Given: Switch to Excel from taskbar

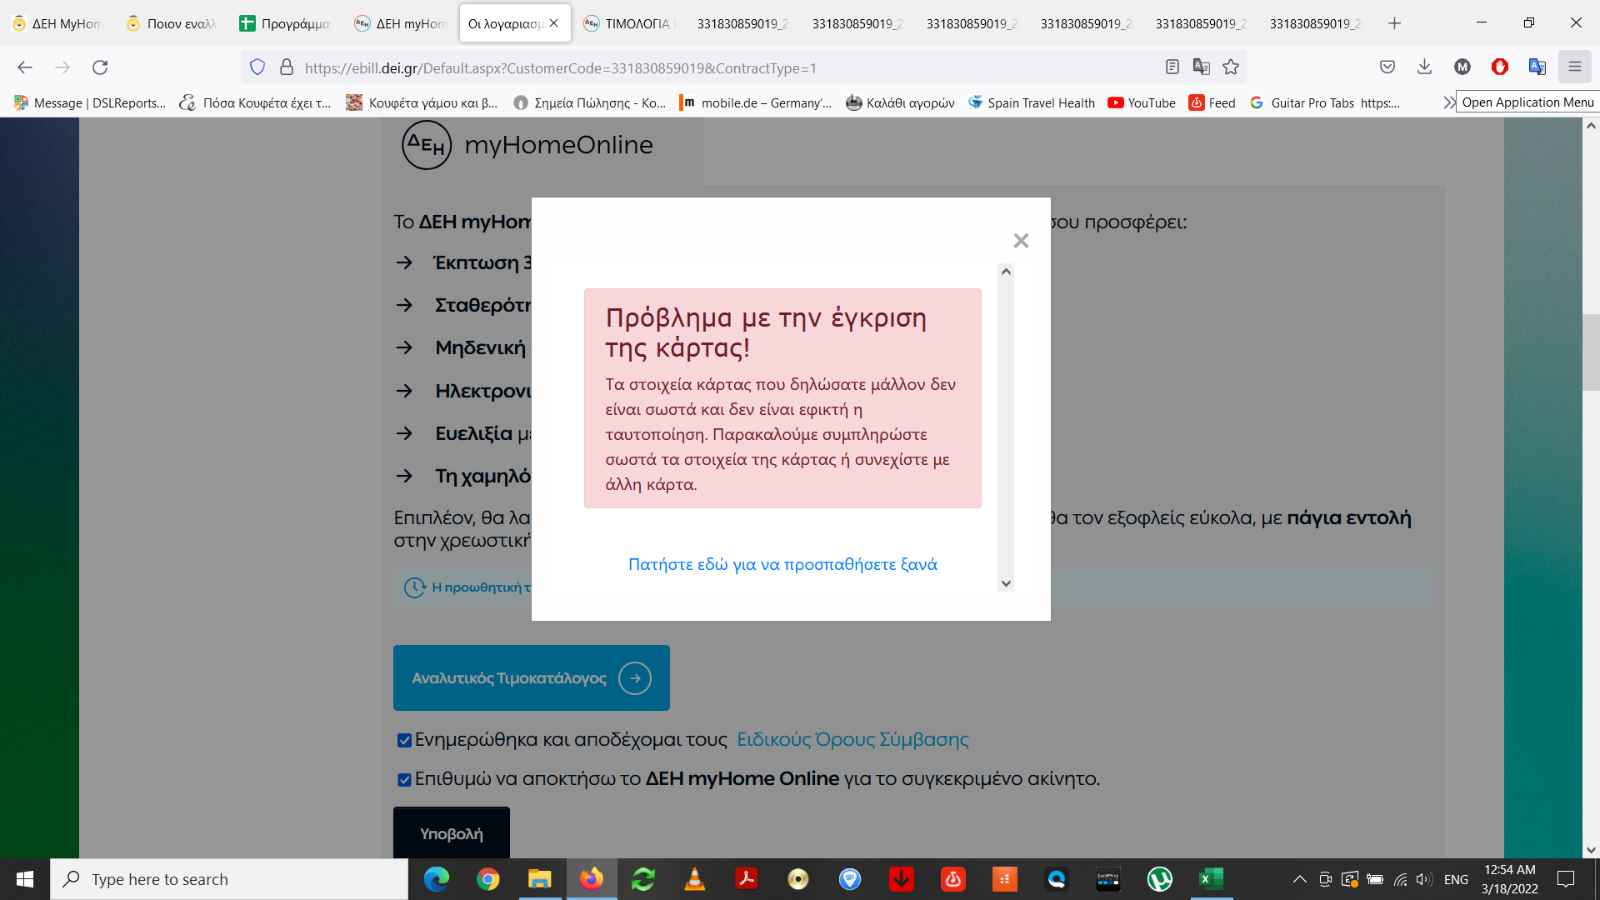Looking at the screenshot, I should tap(1211, 879).
